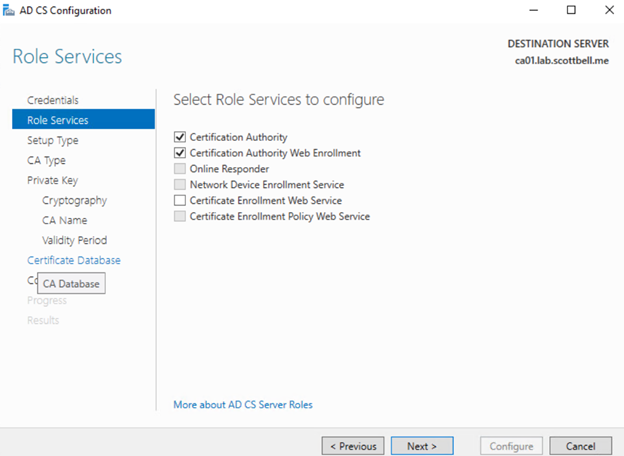Open More about AD CS Server Roles link
This screenshot has width=624, height=456.
tap(243, 405)
